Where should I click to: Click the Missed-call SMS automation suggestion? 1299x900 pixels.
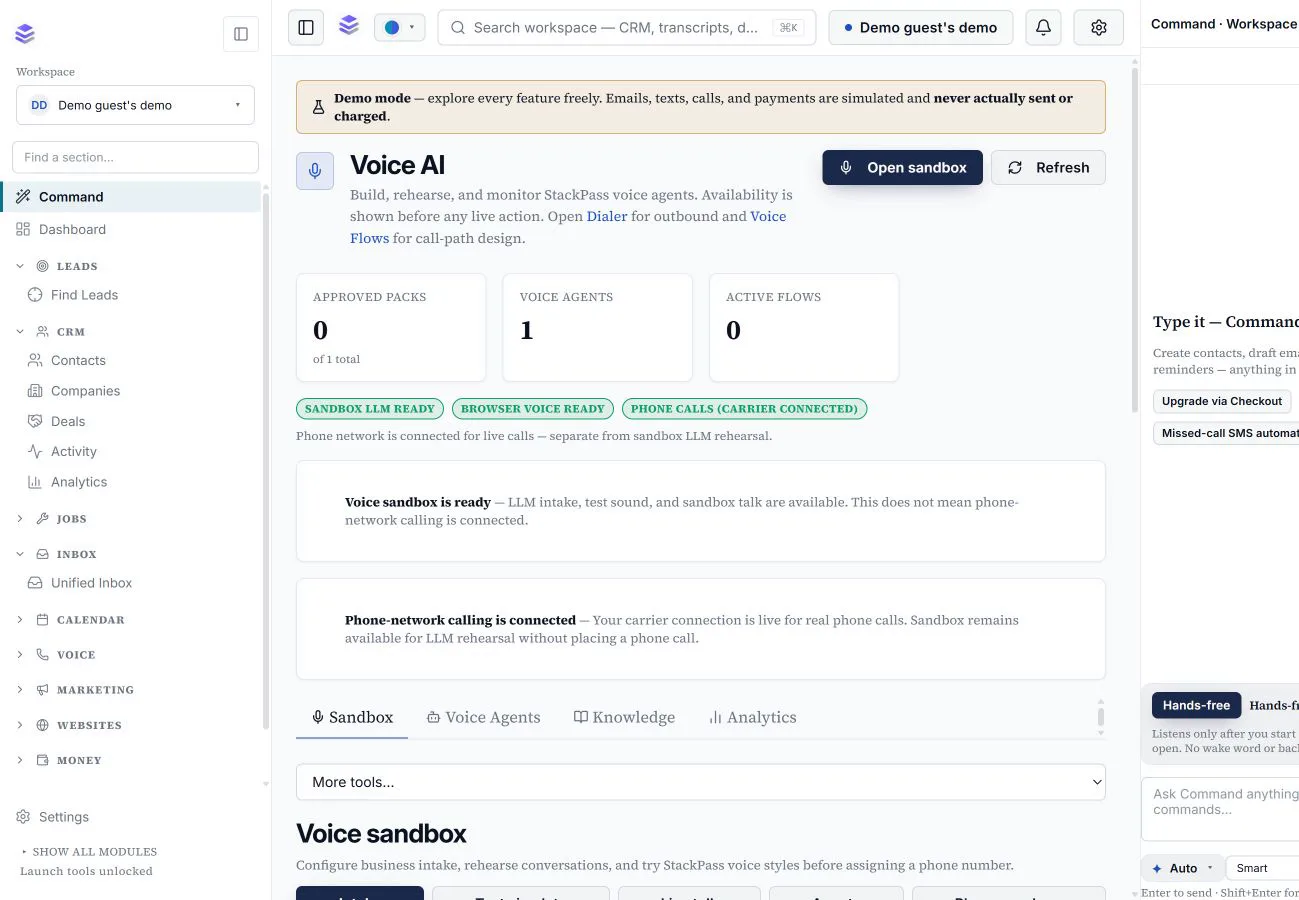pyautogui.click(x=1226, y=433)
